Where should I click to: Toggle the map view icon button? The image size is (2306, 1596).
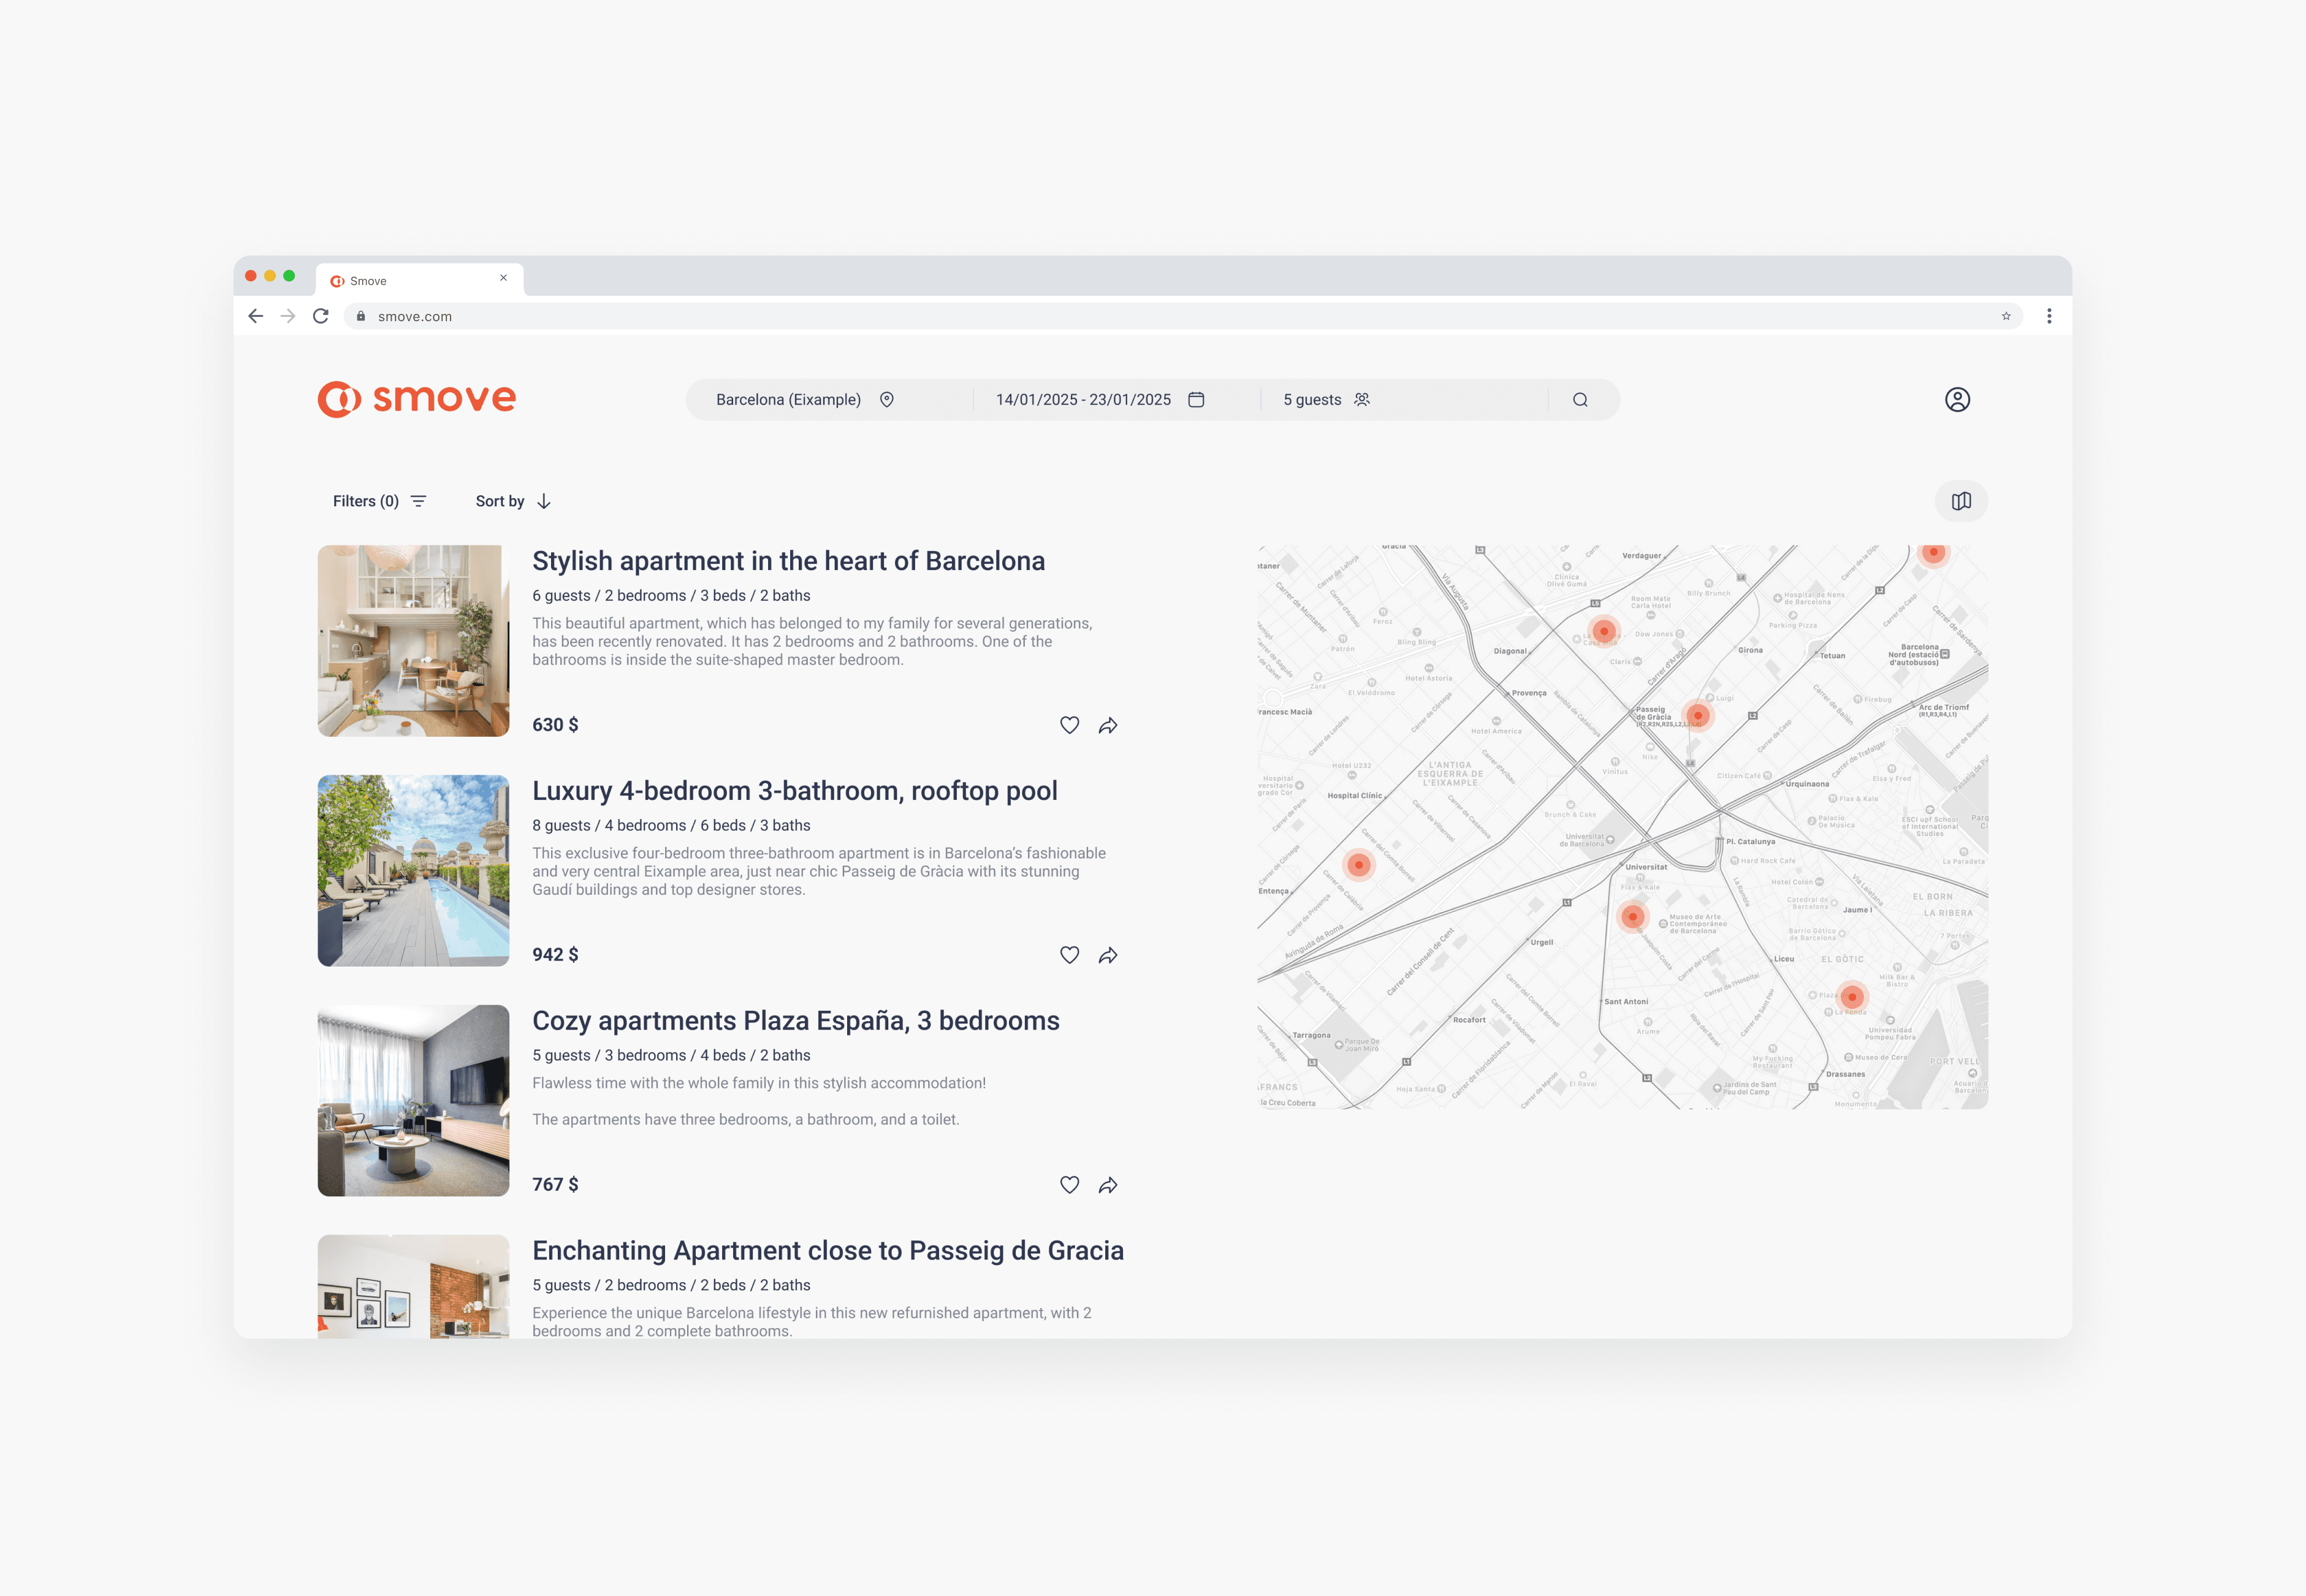click(1961, 501)
